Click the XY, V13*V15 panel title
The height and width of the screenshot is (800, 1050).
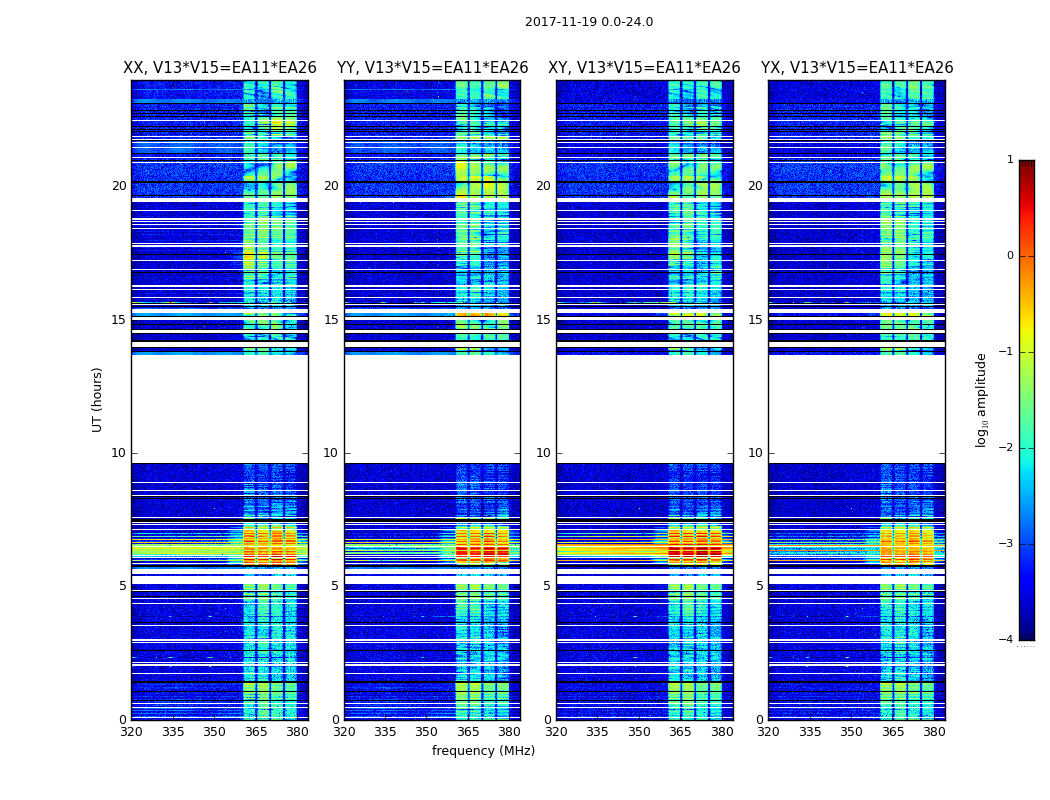644,68
